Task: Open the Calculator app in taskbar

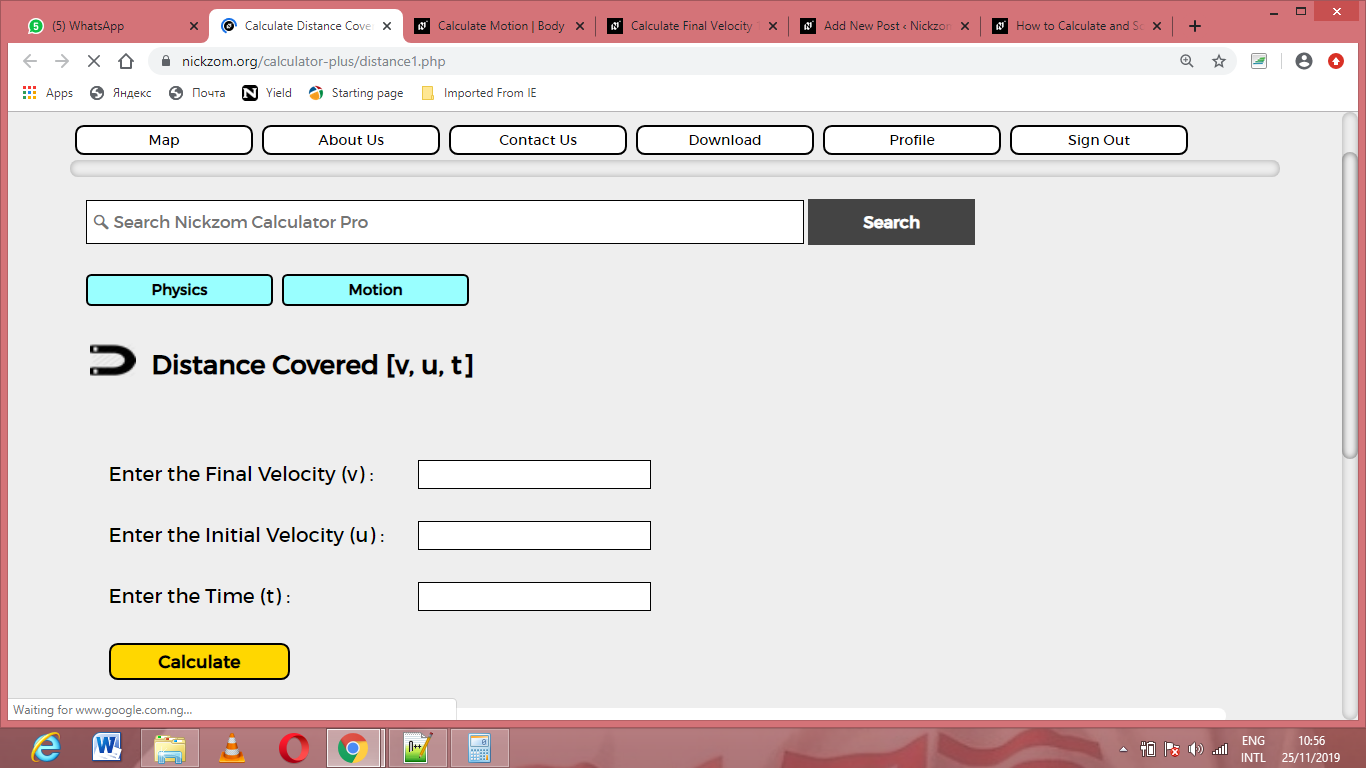Action: [x=480, y=747]
